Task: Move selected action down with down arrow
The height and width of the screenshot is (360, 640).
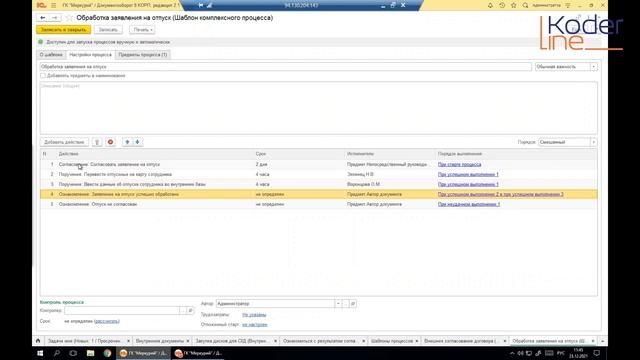Action: click(x=138, y=142)
